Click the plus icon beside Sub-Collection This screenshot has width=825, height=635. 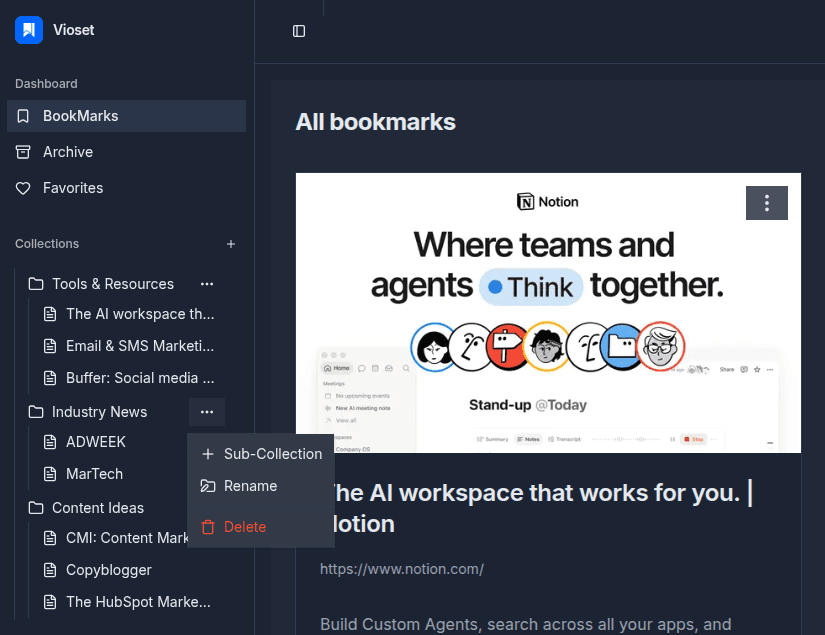click(x=208, y=454)
